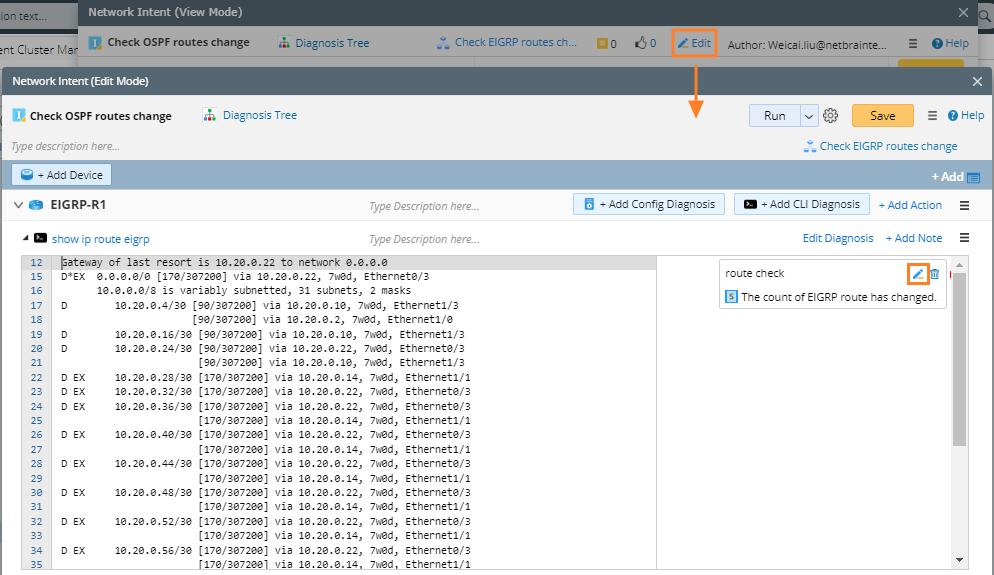
Task: Open the EIGRP-R1 row hamburger menu
Action: [964, 205]
